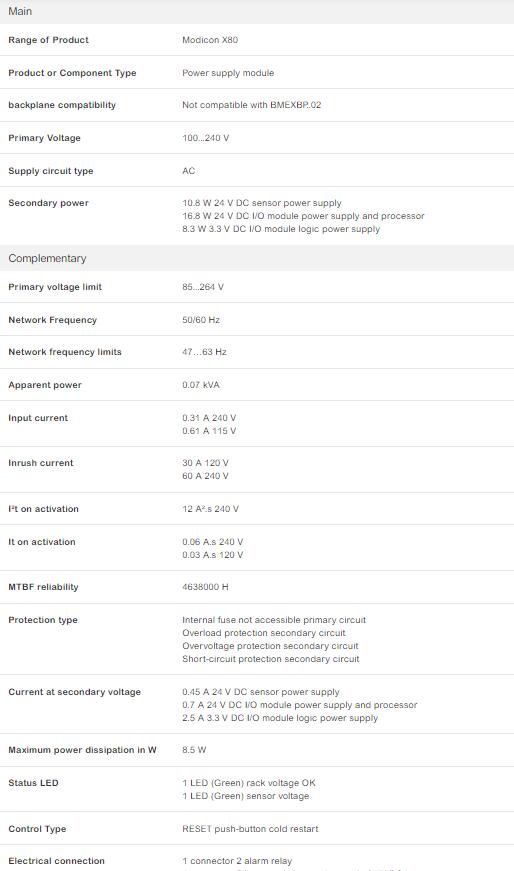This screenshot has width=514, height=871.
Task: Select the Status LED row label
Action: click(33, 783)
